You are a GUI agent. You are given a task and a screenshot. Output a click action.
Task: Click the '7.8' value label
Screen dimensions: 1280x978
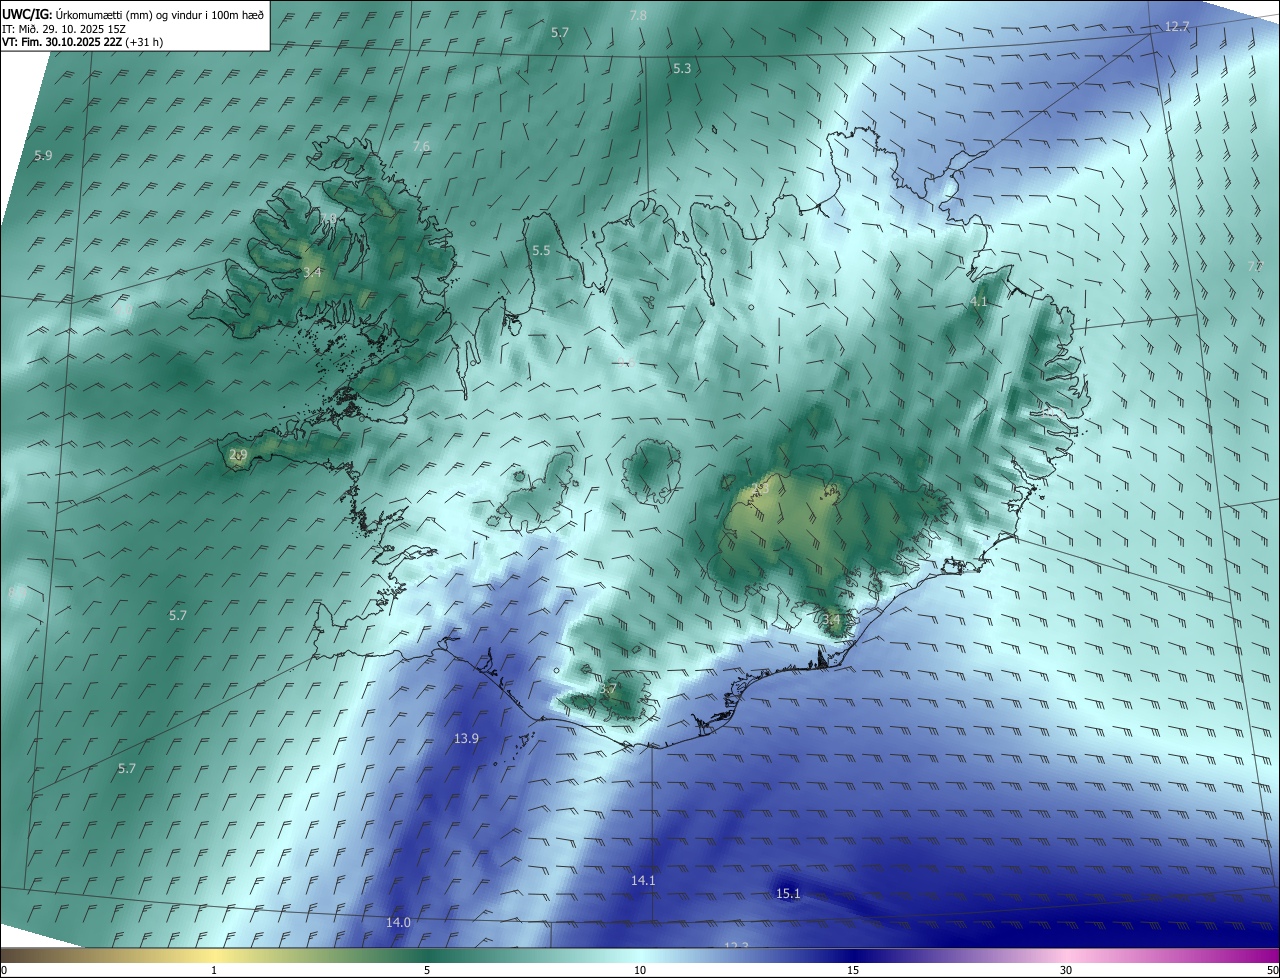tap(638, 15)
